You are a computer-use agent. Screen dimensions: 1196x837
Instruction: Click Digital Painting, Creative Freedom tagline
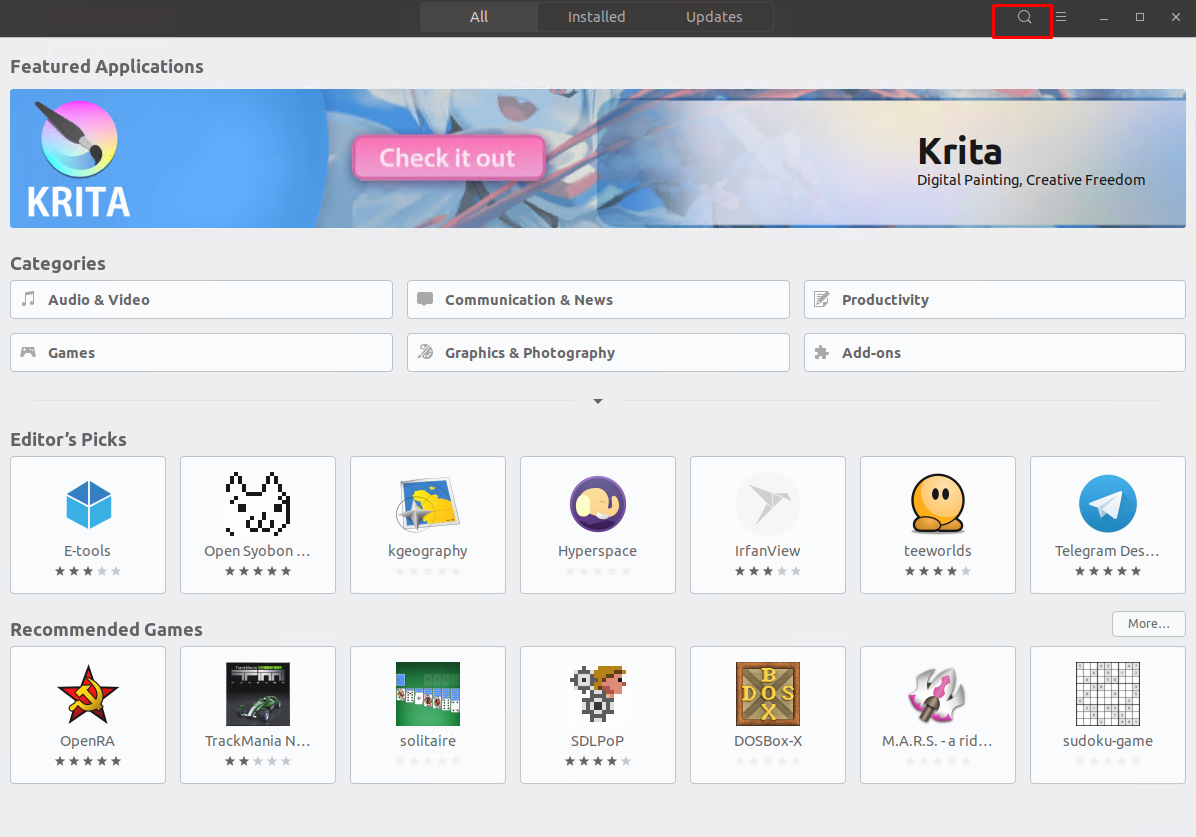[1031, 180]
